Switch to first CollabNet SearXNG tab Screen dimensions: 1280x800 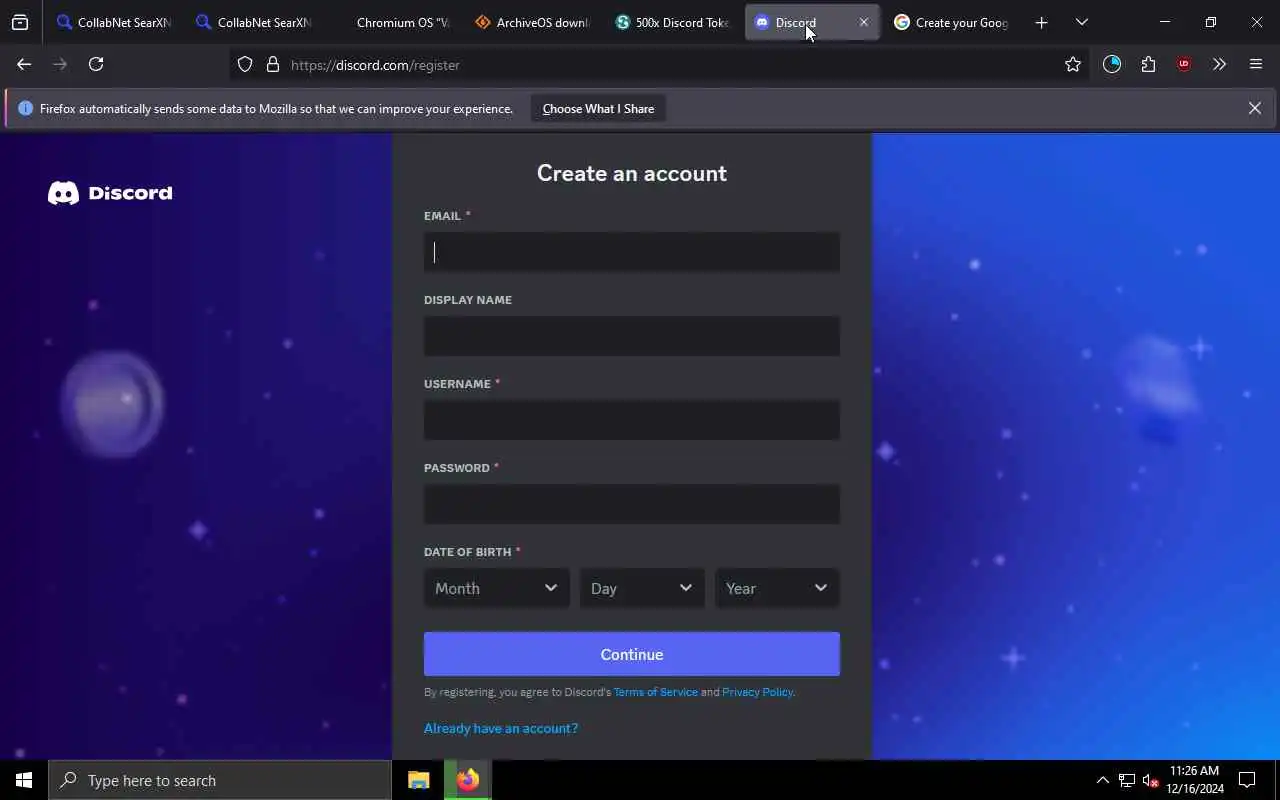112,22
